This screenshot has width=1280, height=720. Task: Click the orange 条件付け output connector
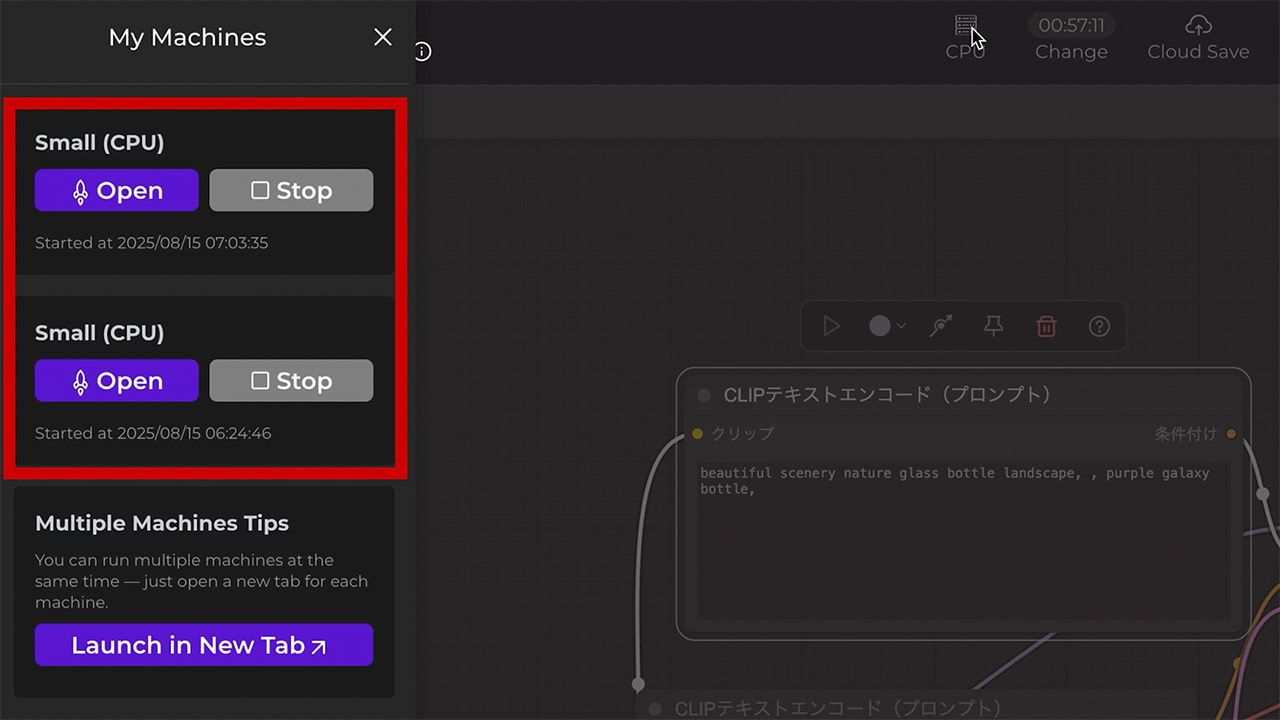tap(1231, 434)
